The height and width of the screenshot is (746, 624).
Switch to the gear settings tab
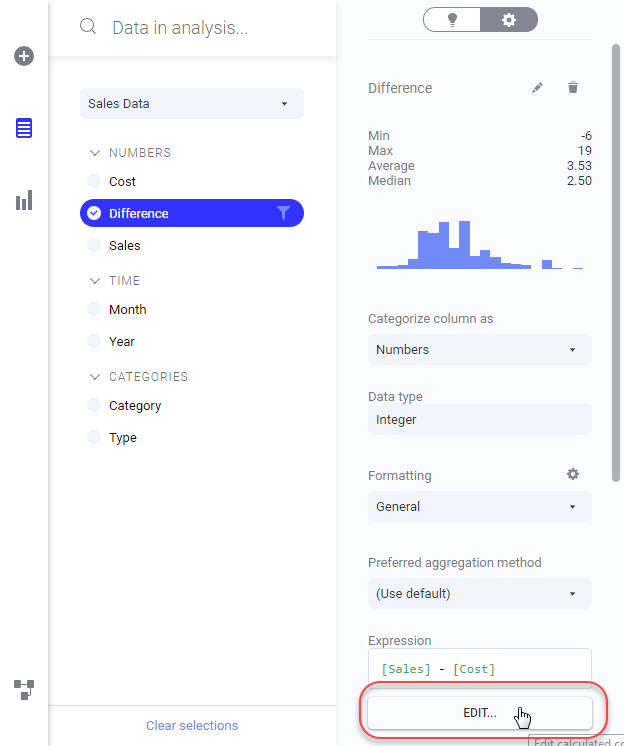(x=509, y=19)
